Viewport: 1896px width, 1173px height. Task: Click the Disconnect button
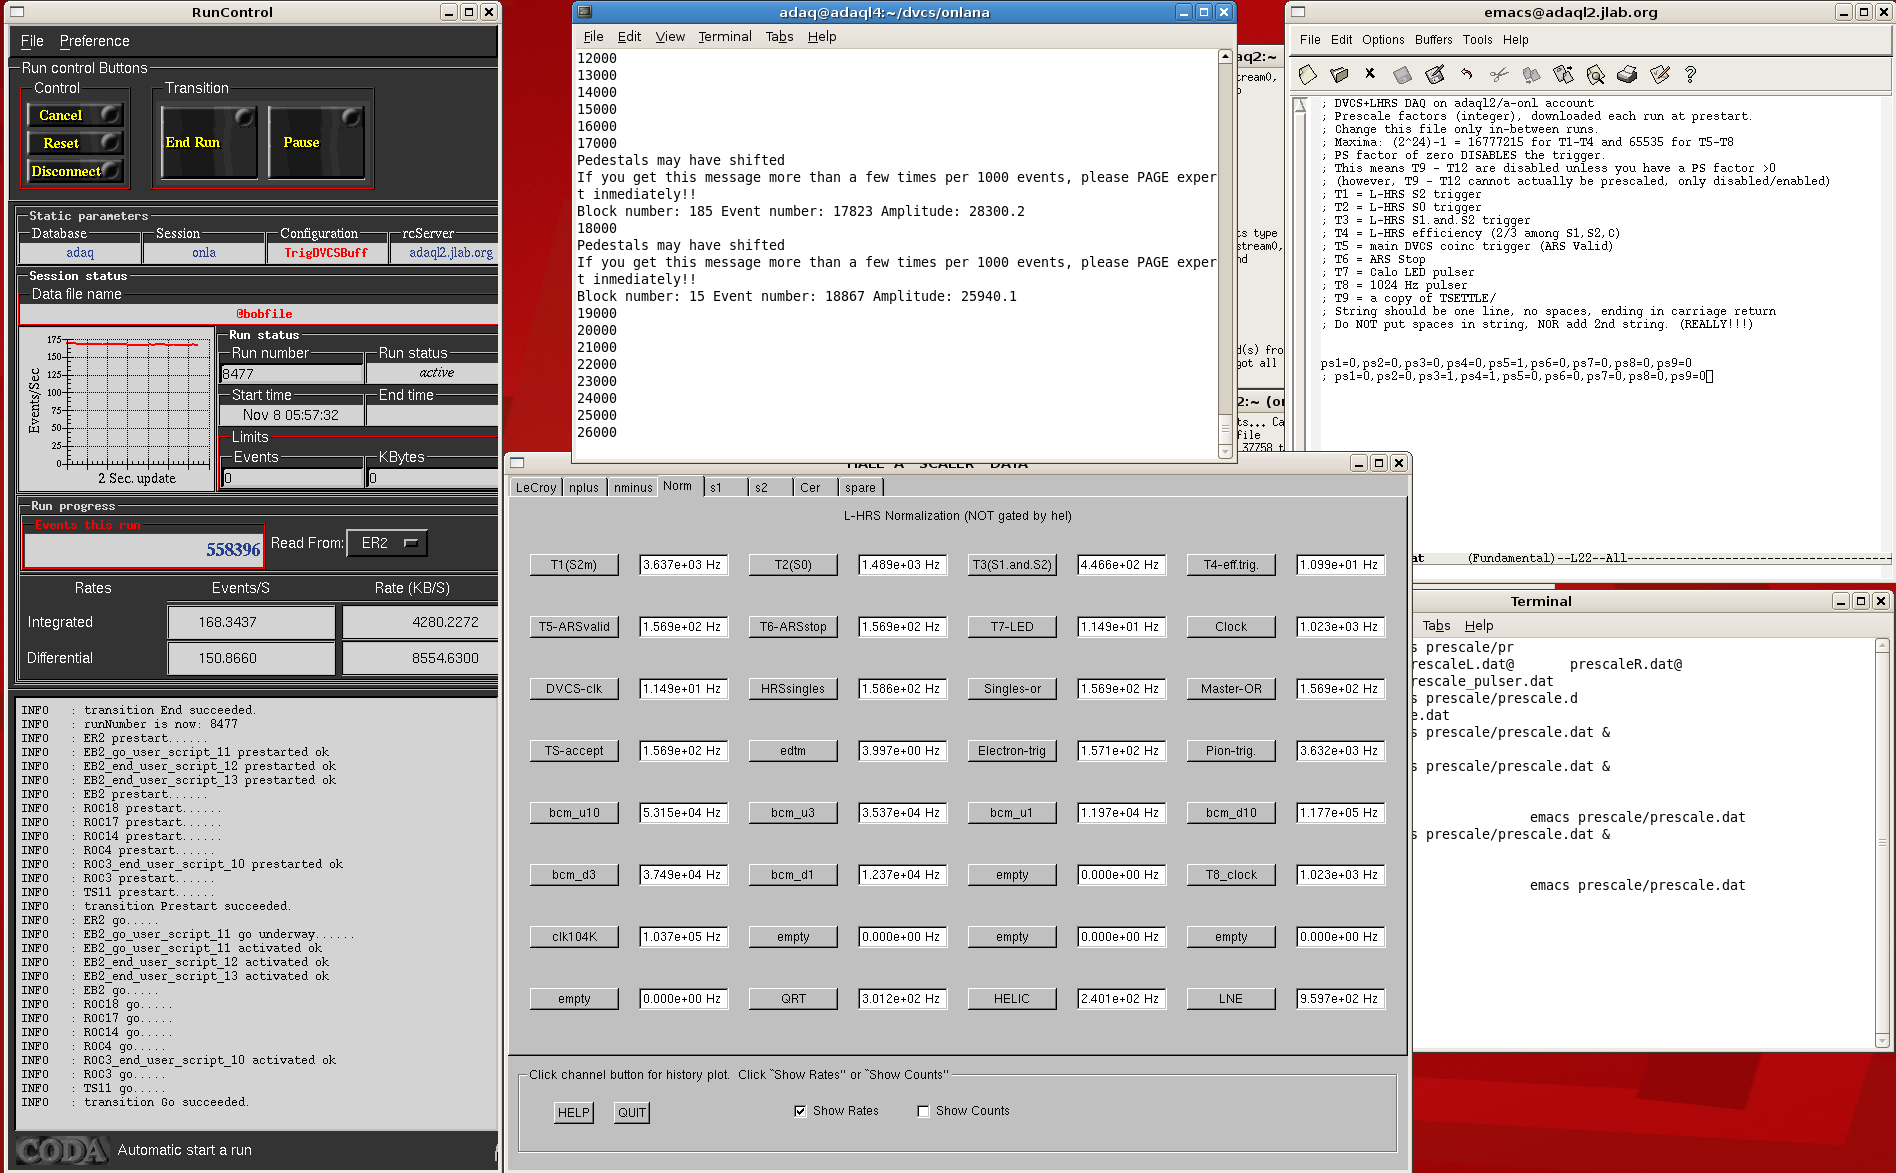point(74,171)
